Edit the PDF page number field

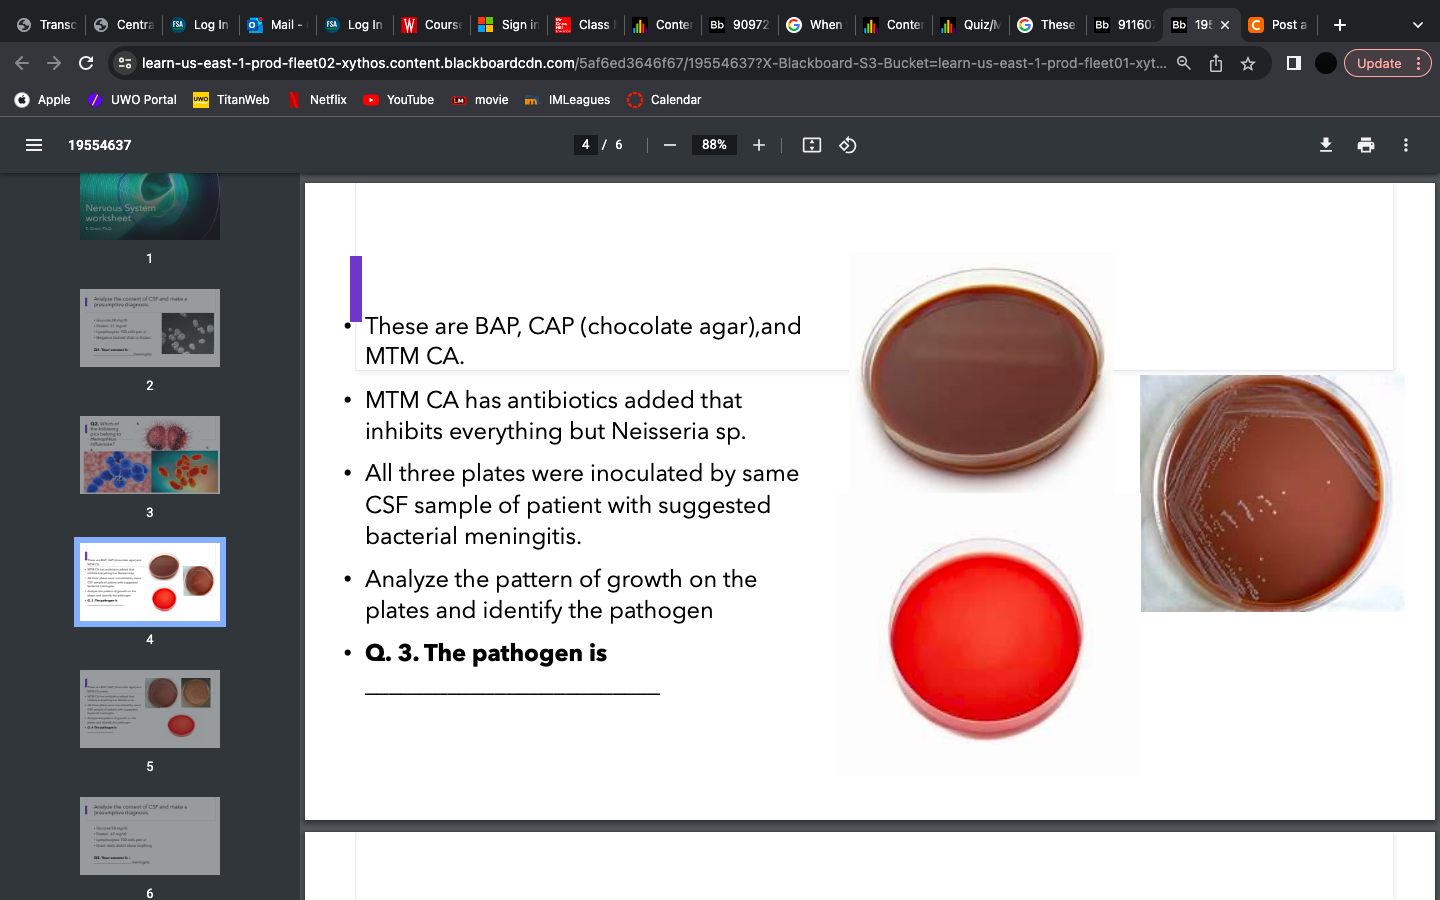click(x=584, y=145)
